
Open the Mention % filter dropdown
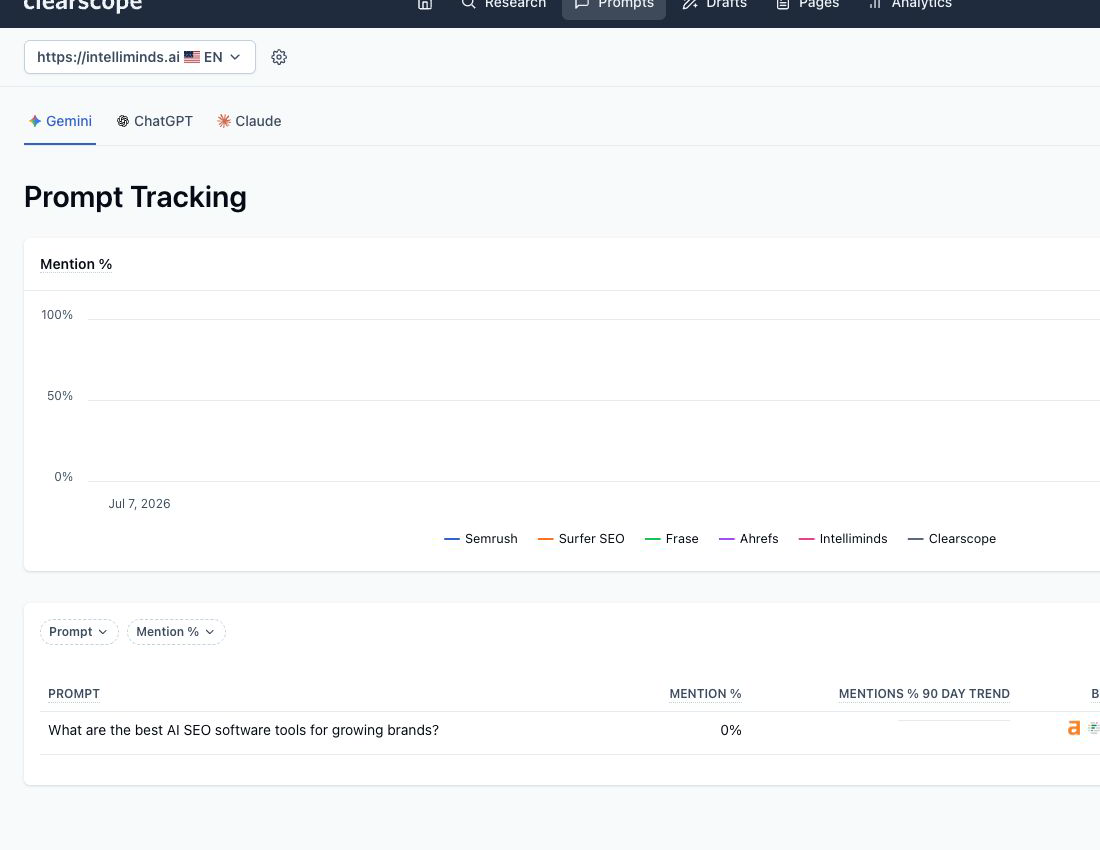tap(176, 632)
